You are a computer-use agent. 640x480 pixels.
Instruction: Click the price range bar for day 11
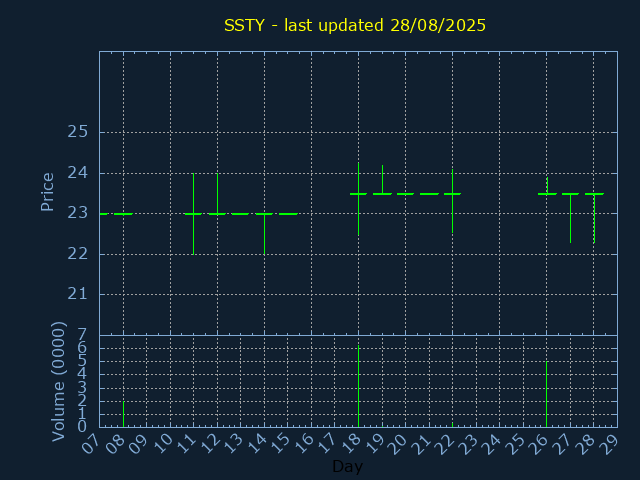193,214
